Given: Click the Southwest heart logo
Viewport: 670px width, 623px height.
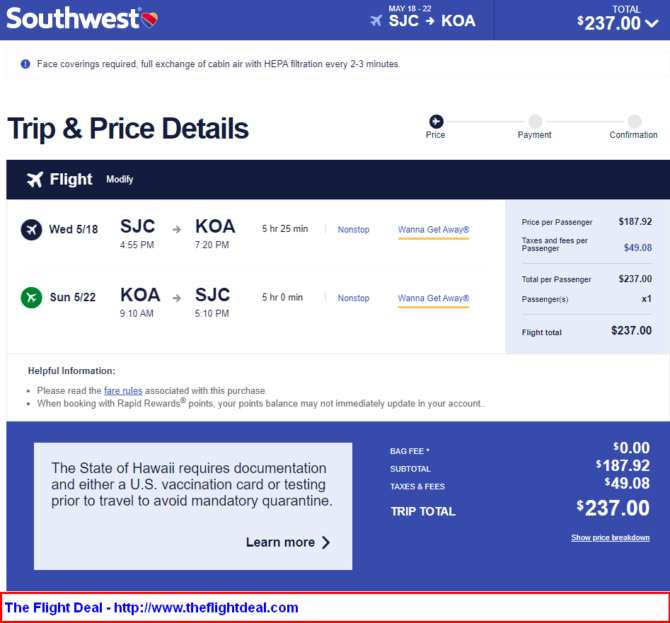Looking at the screenshot, I should click(150, 19).
